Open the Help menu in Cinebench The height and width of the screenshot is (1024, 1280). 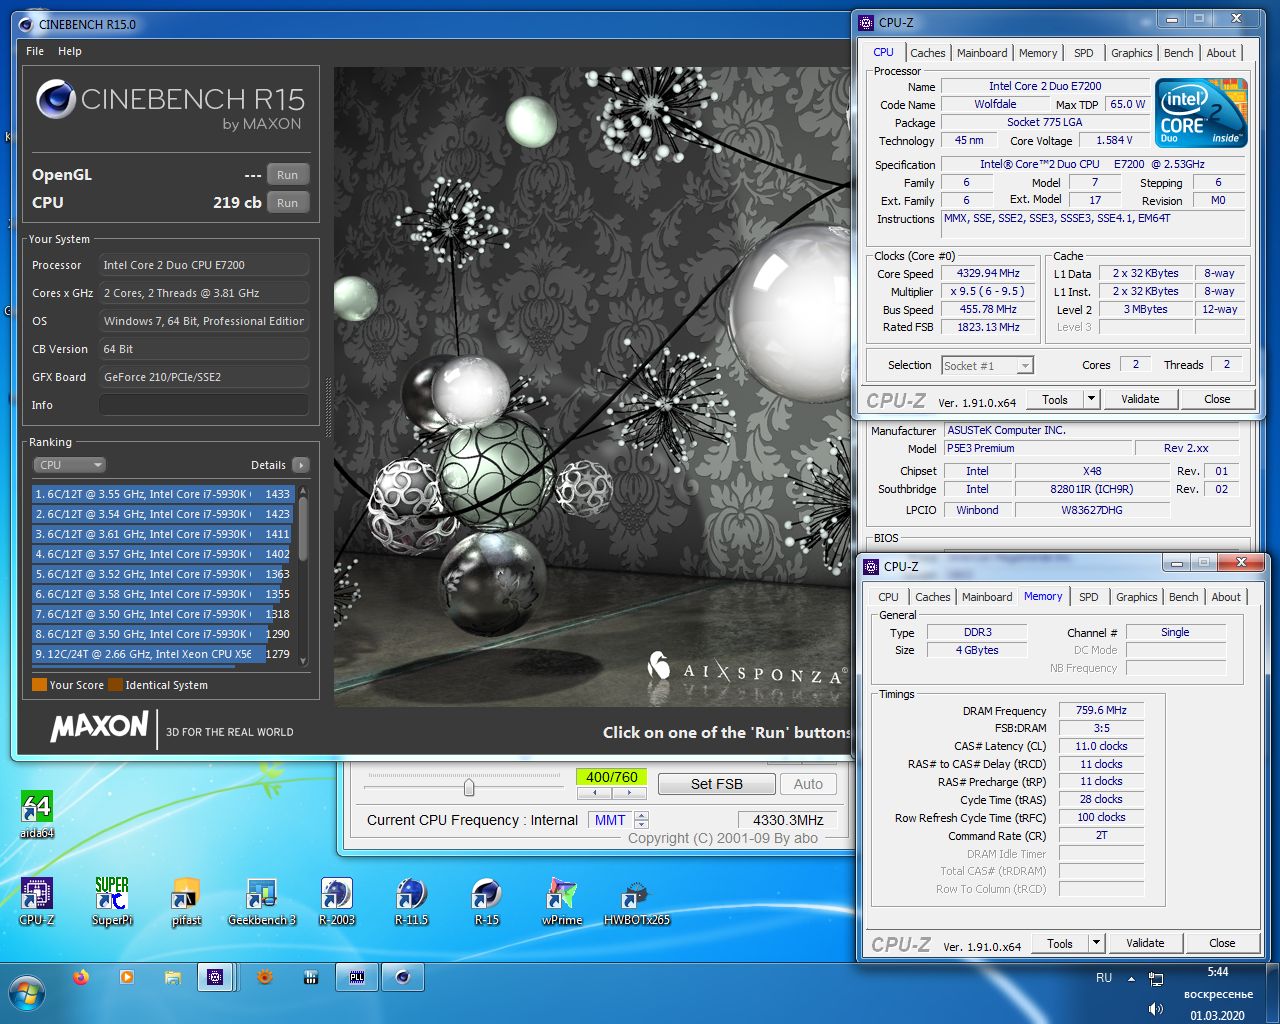[x=70, y=51]
